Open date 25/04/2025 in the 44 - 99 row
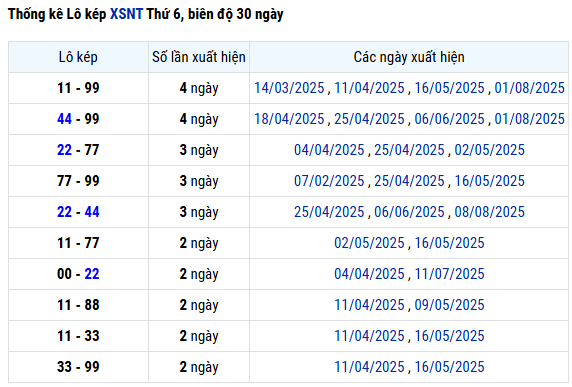Image resolution: width=572 pixels, height=387 pixels. coord(369,119)
